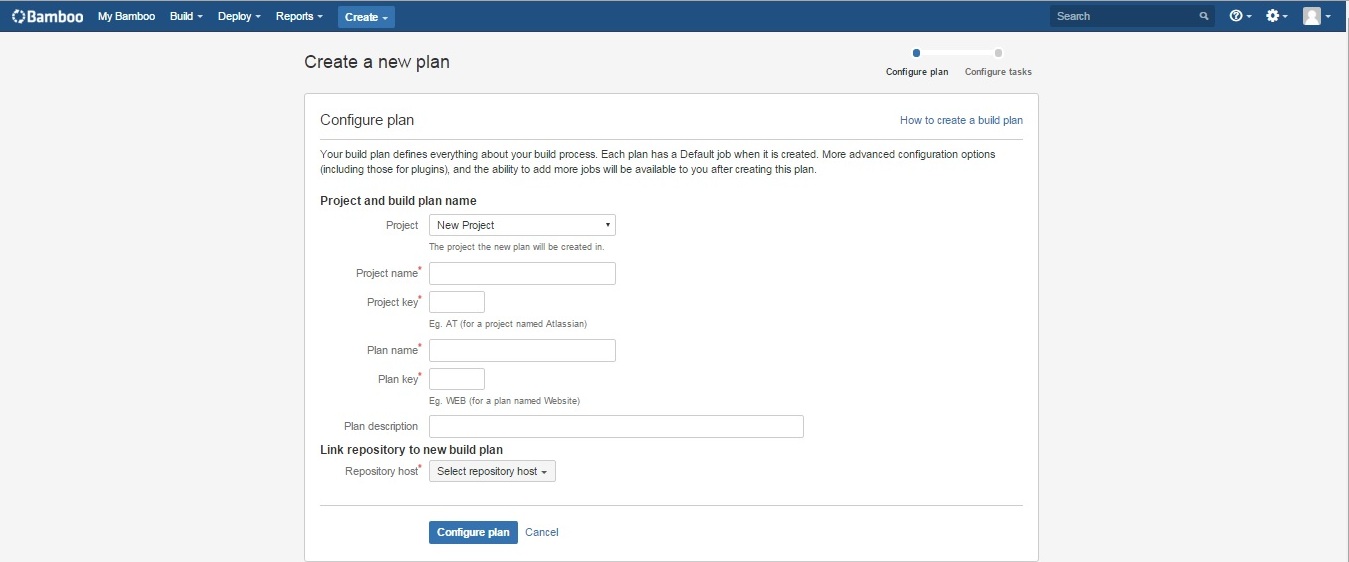Open the Create dropdown button
Viewport: 1349px width, 562px height.
click(x=366, y=17)
